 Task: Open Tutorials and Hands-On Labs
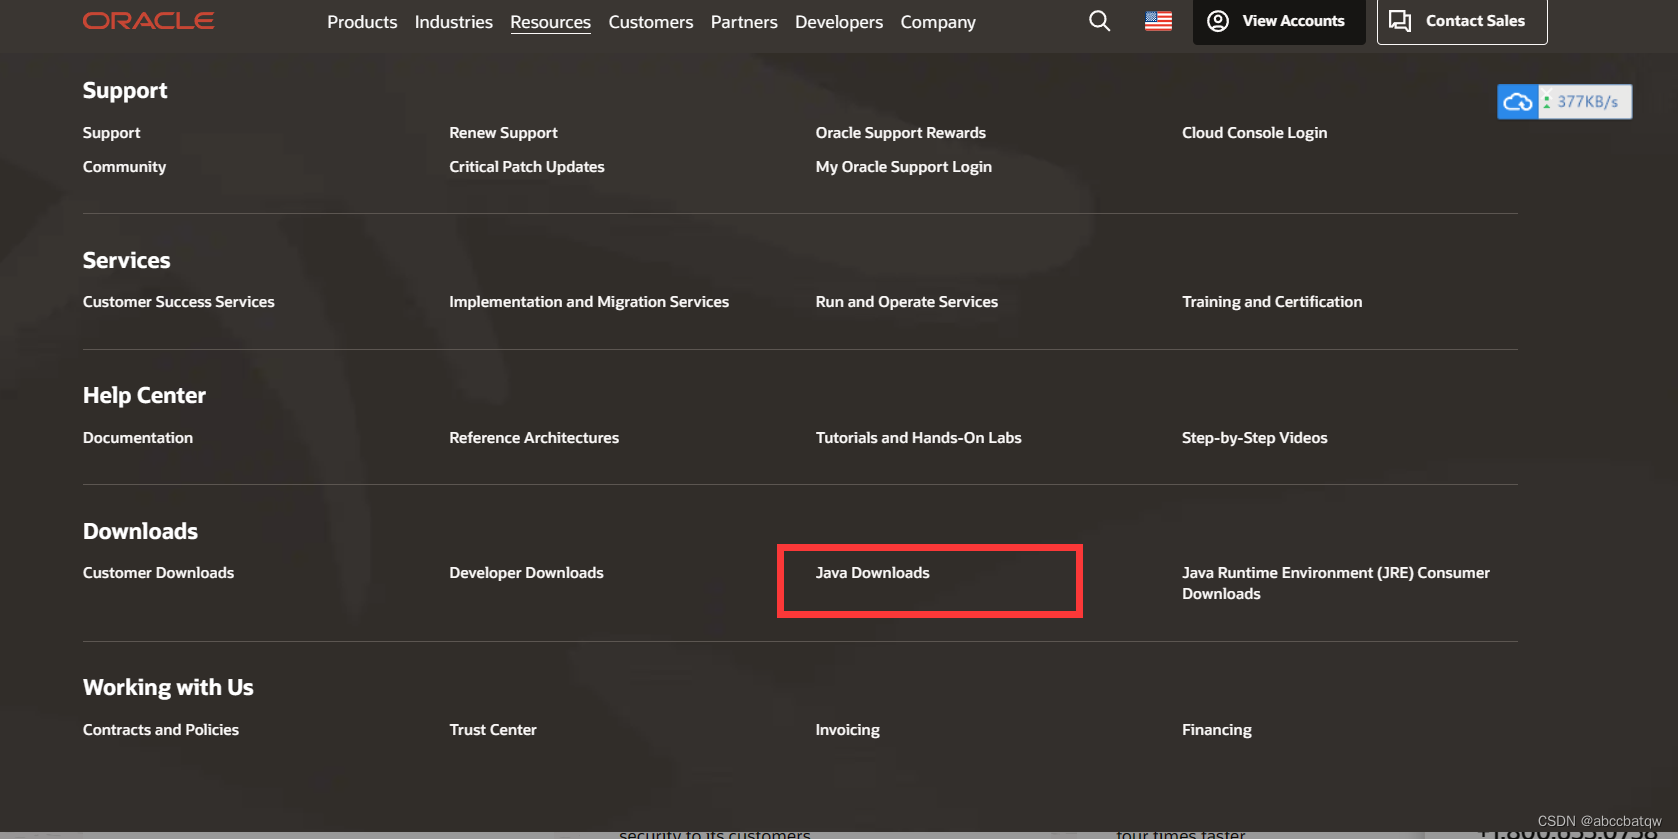919,438
